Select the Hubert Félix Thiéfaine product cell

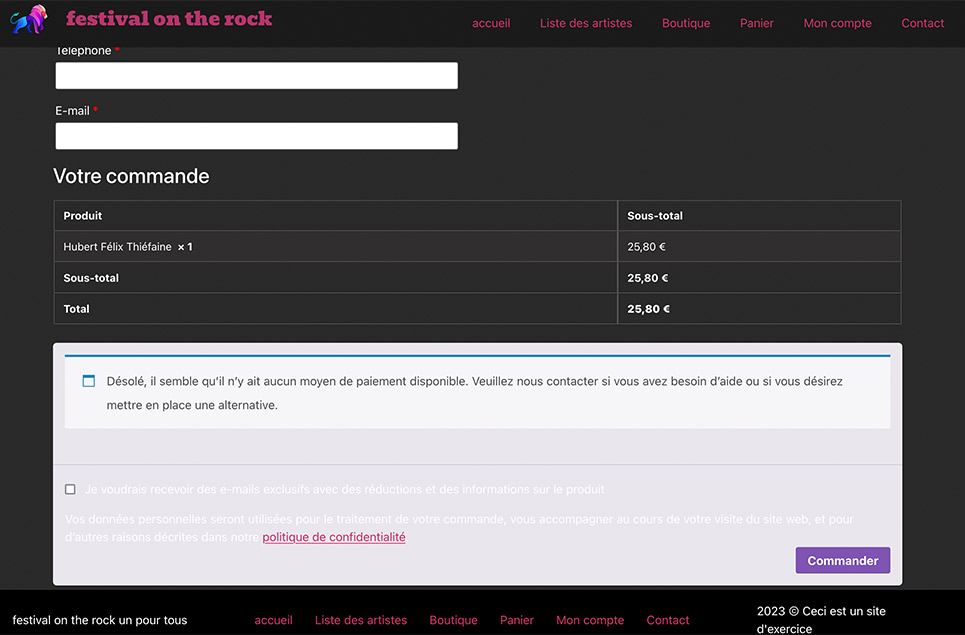[x=336, y=247]
